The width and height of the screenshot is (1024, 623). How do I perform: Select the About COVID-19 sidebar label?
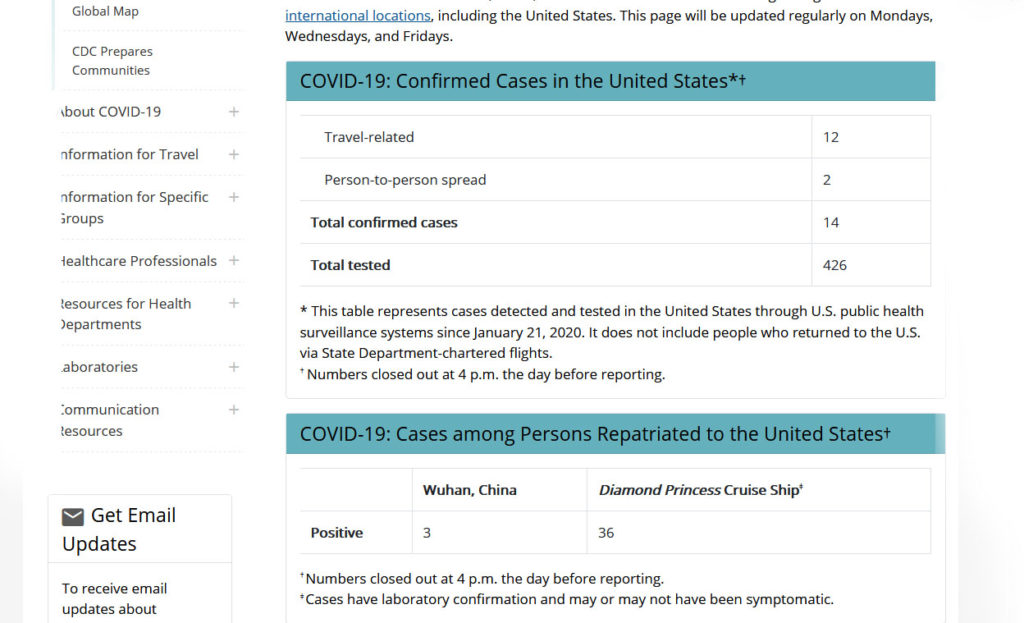(x=111, y=112)
